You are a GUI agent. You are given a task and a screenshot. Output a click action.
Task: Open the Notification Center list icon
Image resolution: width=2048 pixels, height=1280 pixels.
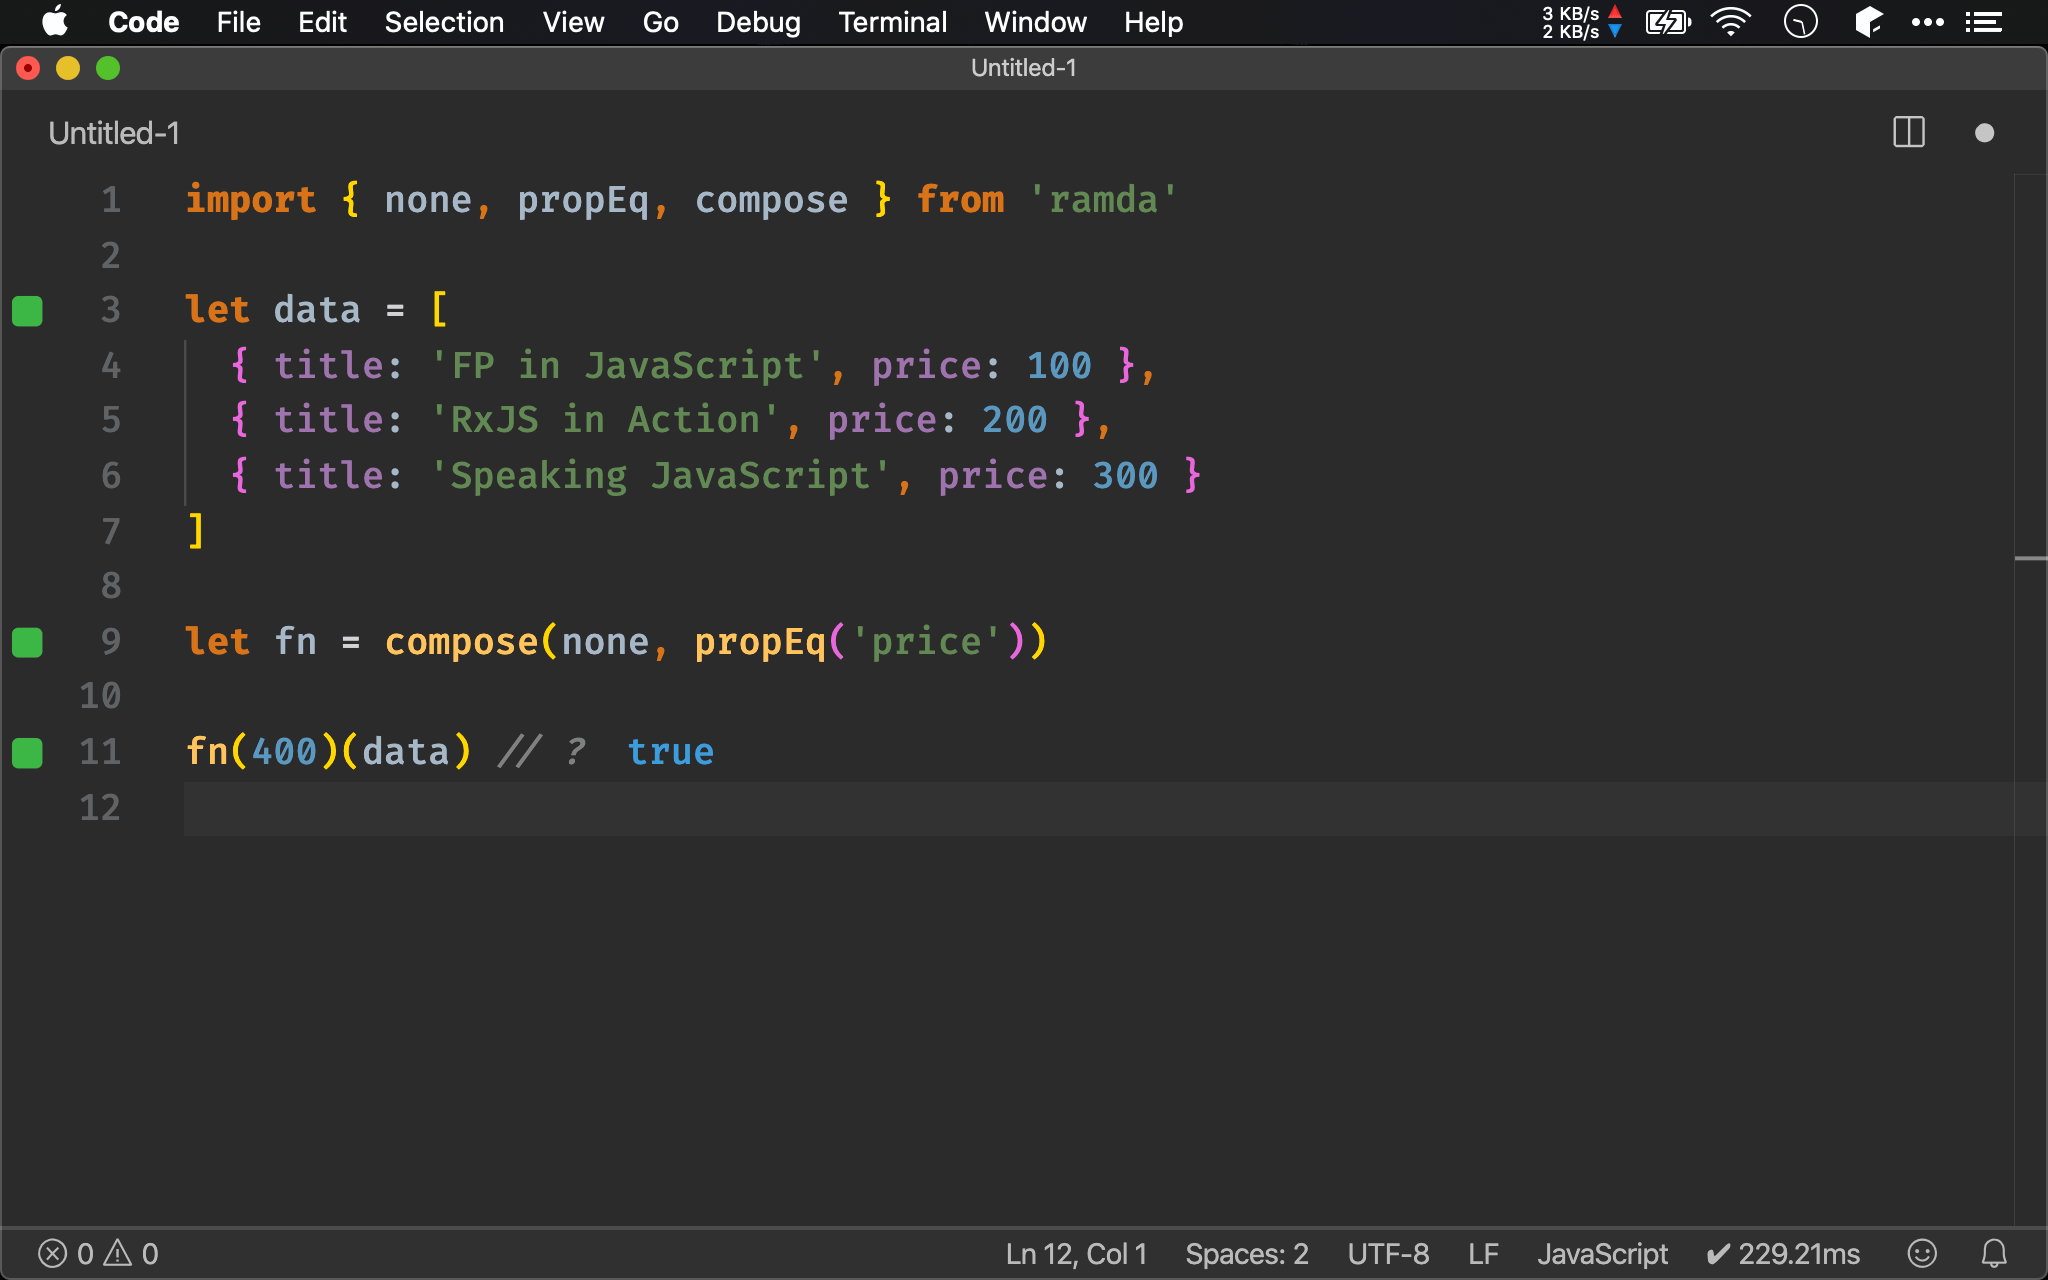pyautogui.click(x=1983, y=22)
